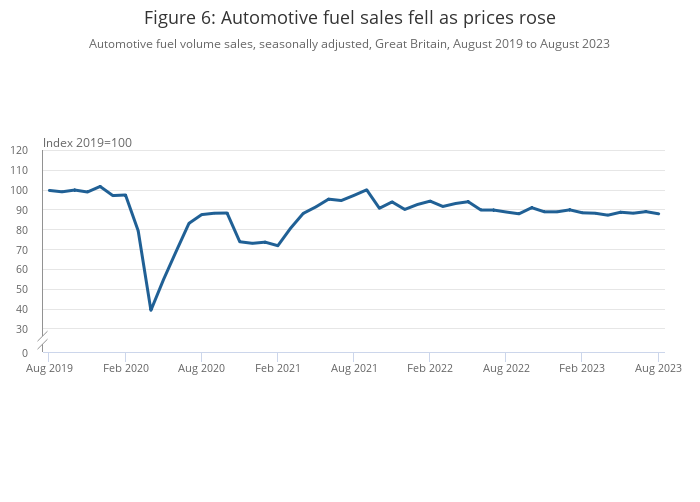Select the Aug 2022 x-axis label
Viewport: 700px width, 502px height.
[505, 368]
